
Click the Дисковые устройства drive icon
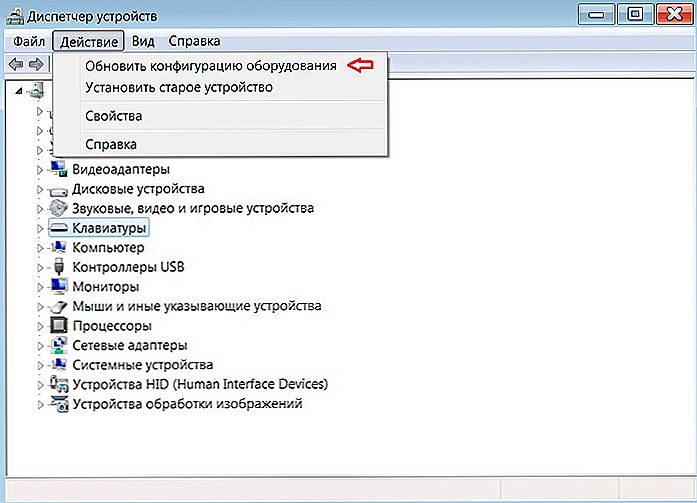pos(58,191)
